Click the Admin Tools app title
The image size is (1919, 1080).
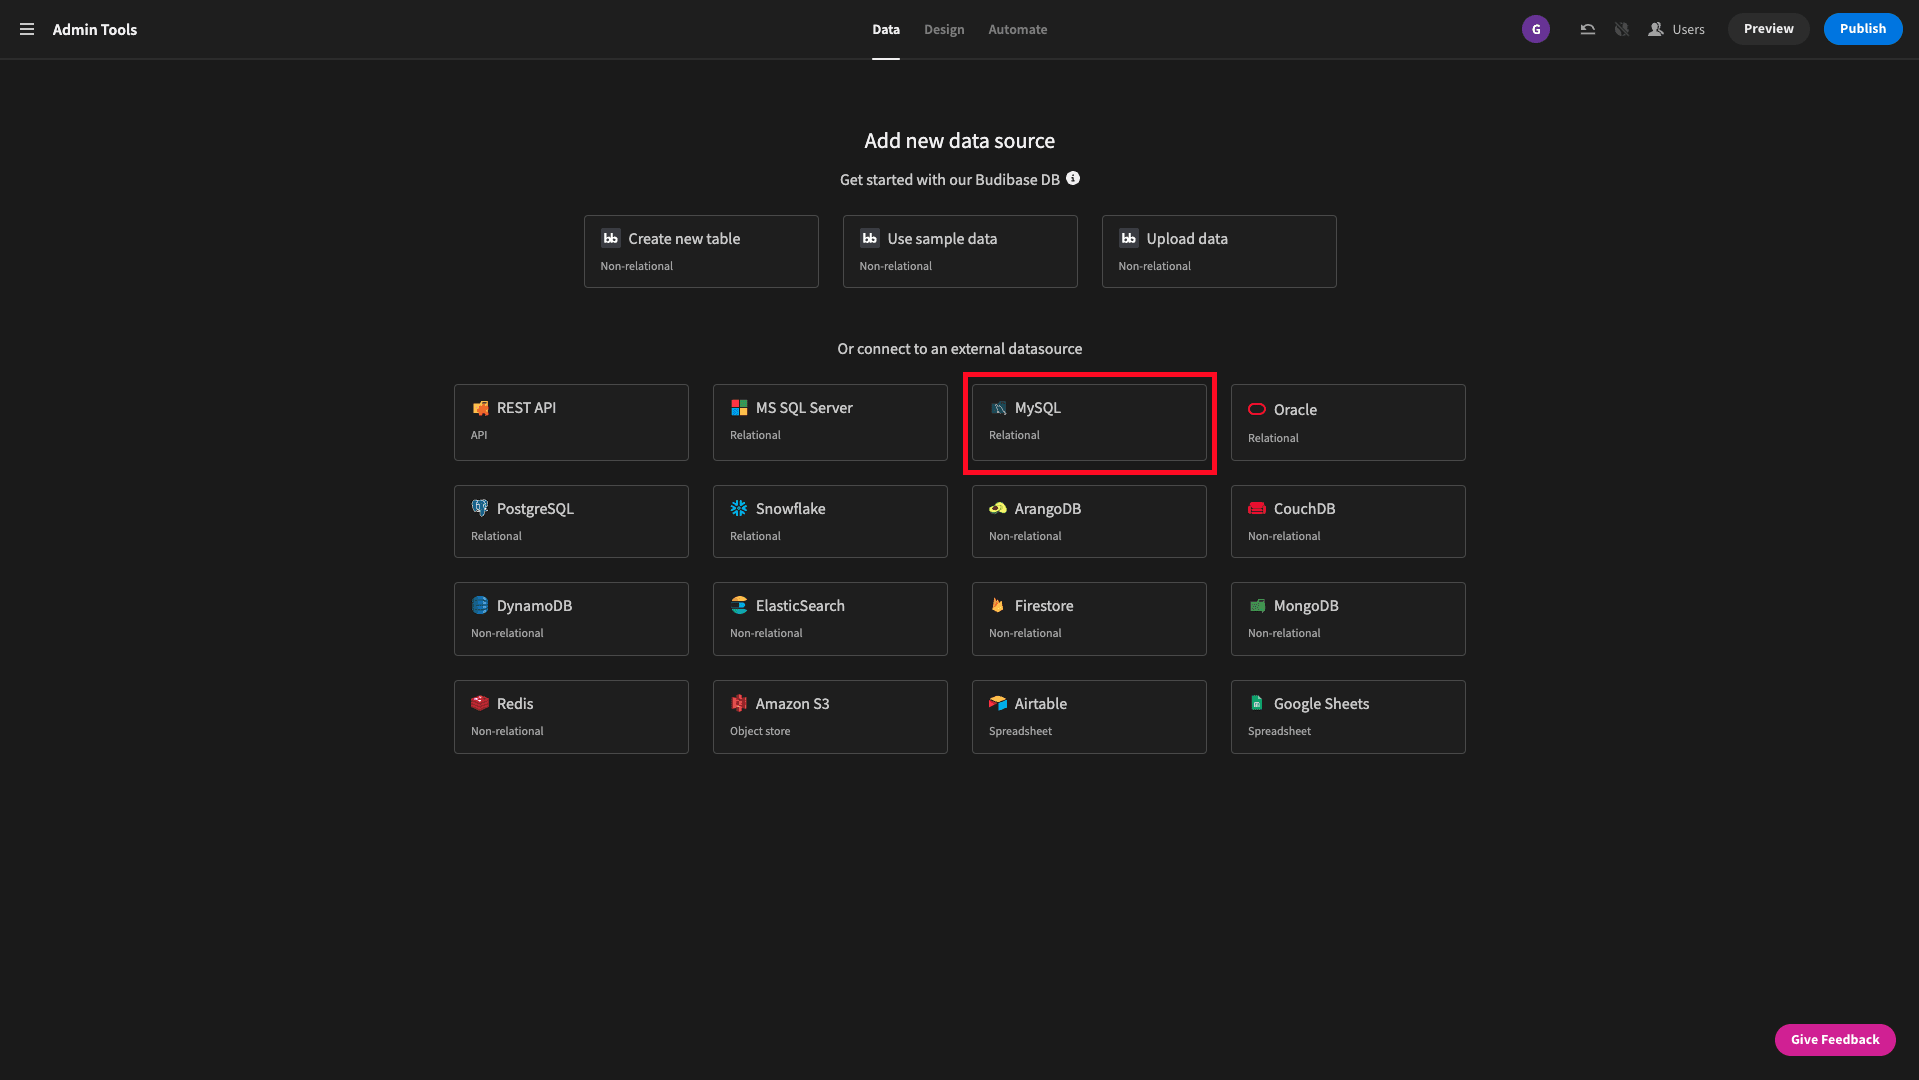point(95,30)
